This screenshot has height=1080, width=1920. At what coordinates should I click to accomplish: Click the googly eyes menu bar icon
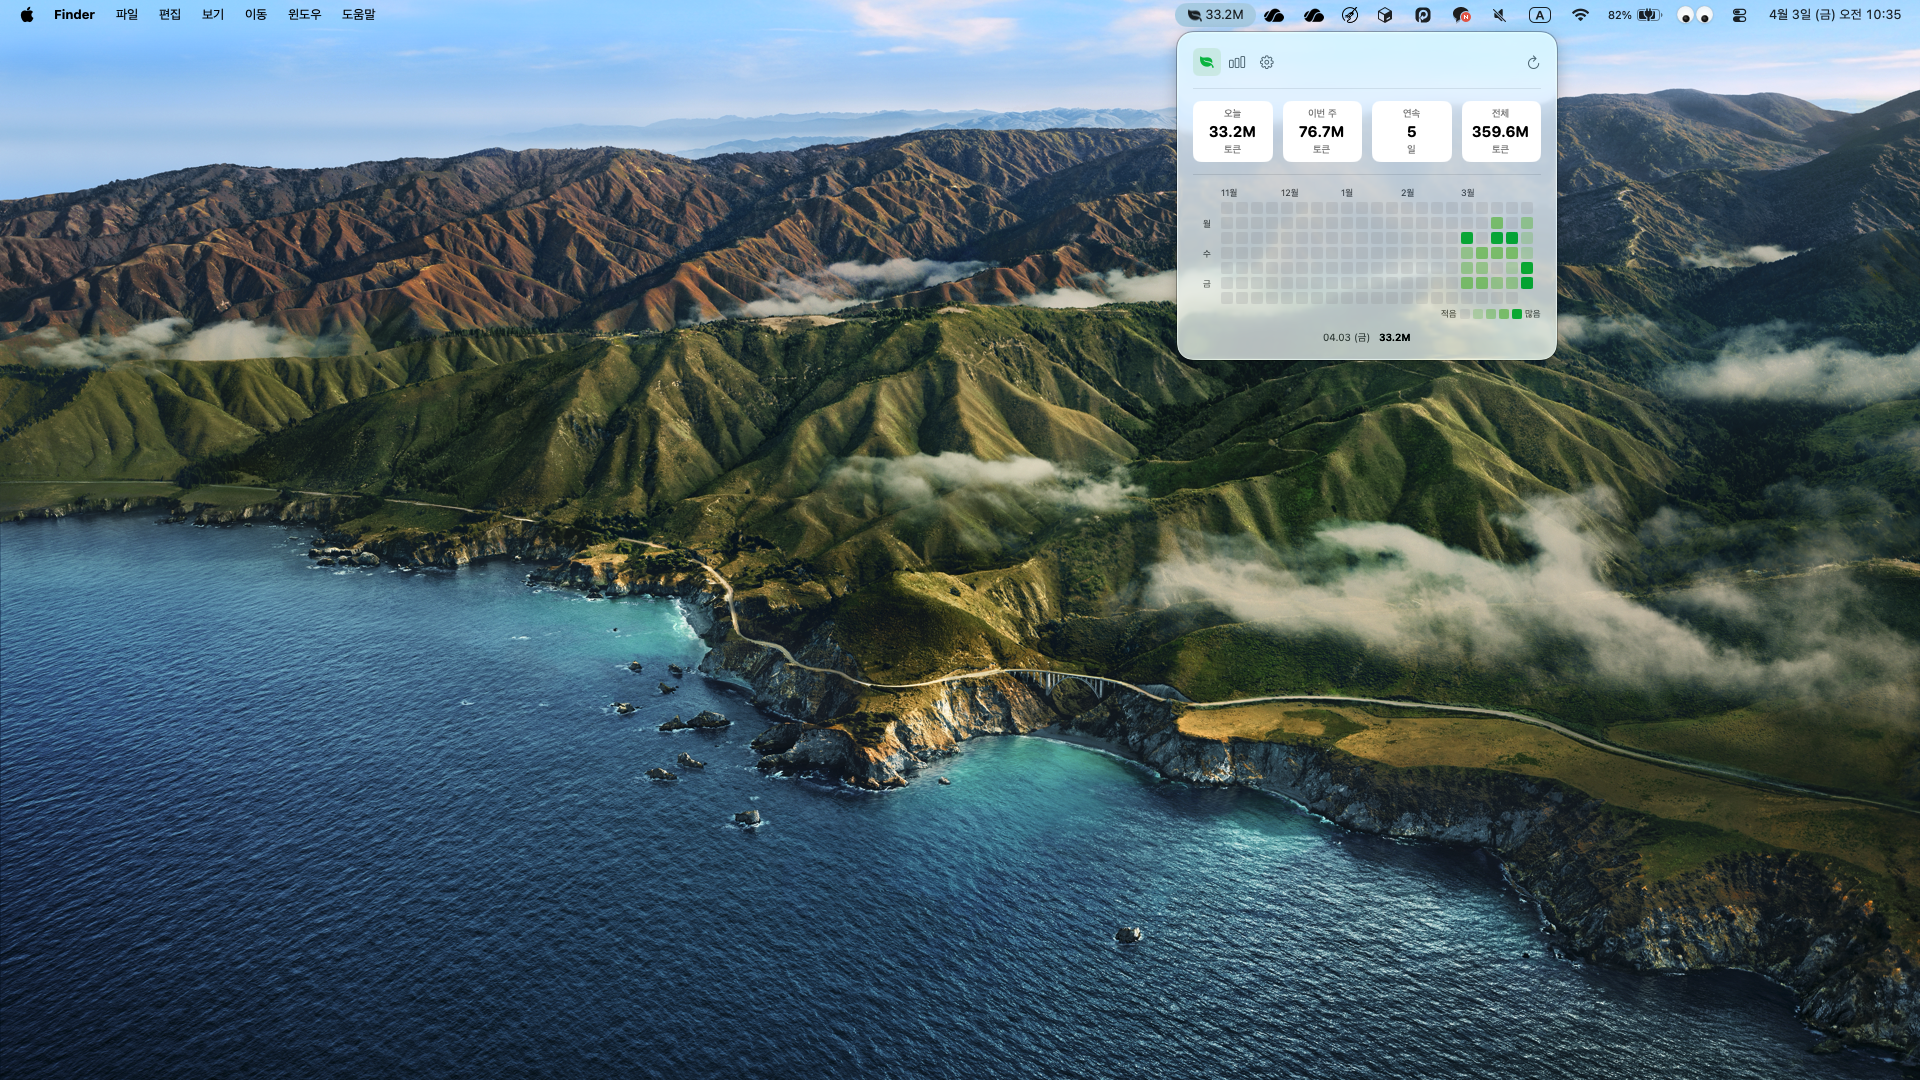(x=1695, y=15)
